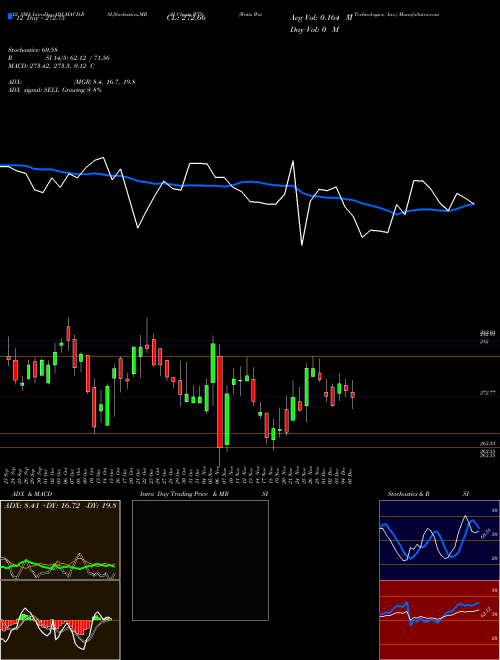Click the 'CL: 272.66' closing price text
This screenshot has height=660, width=500.
[x=185, y=18]
